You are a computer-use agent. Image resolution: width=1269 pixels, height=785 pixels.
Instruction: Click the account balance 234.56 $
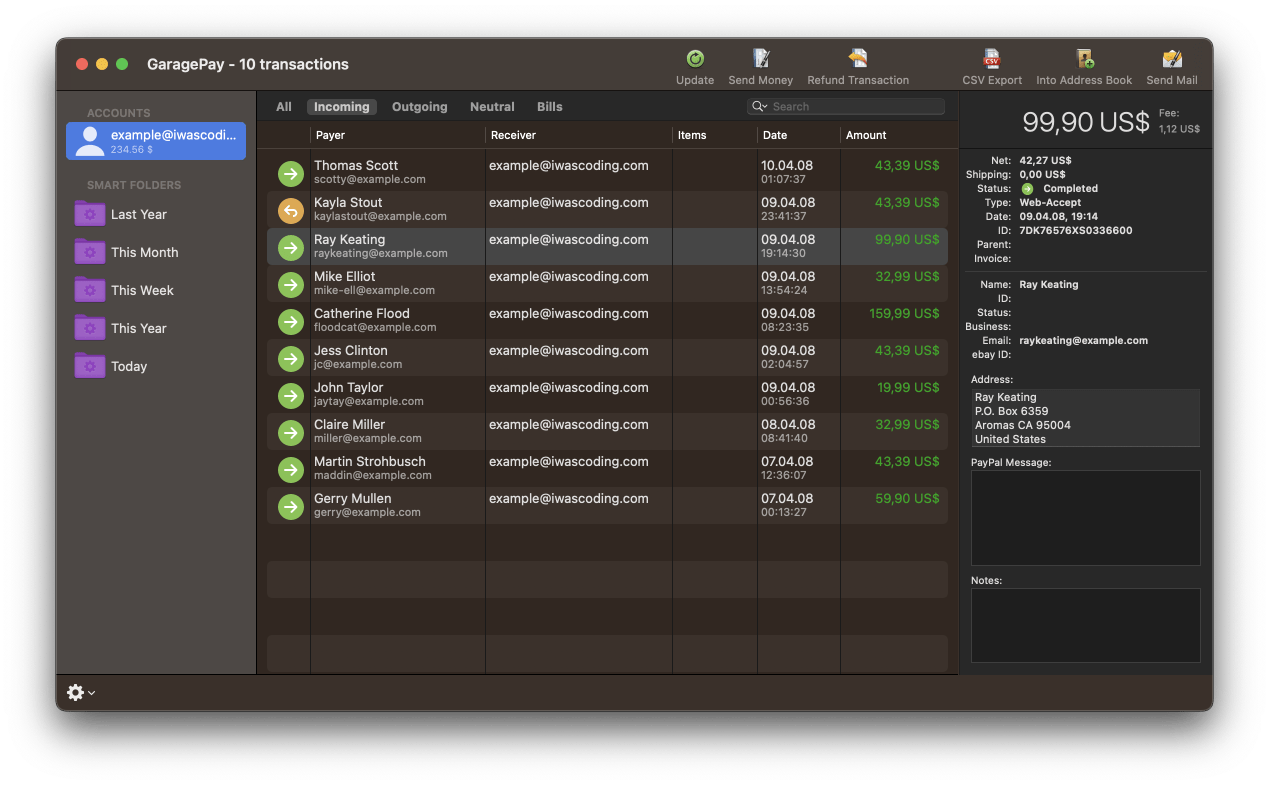pyautogui.click(x=132, y=149)
